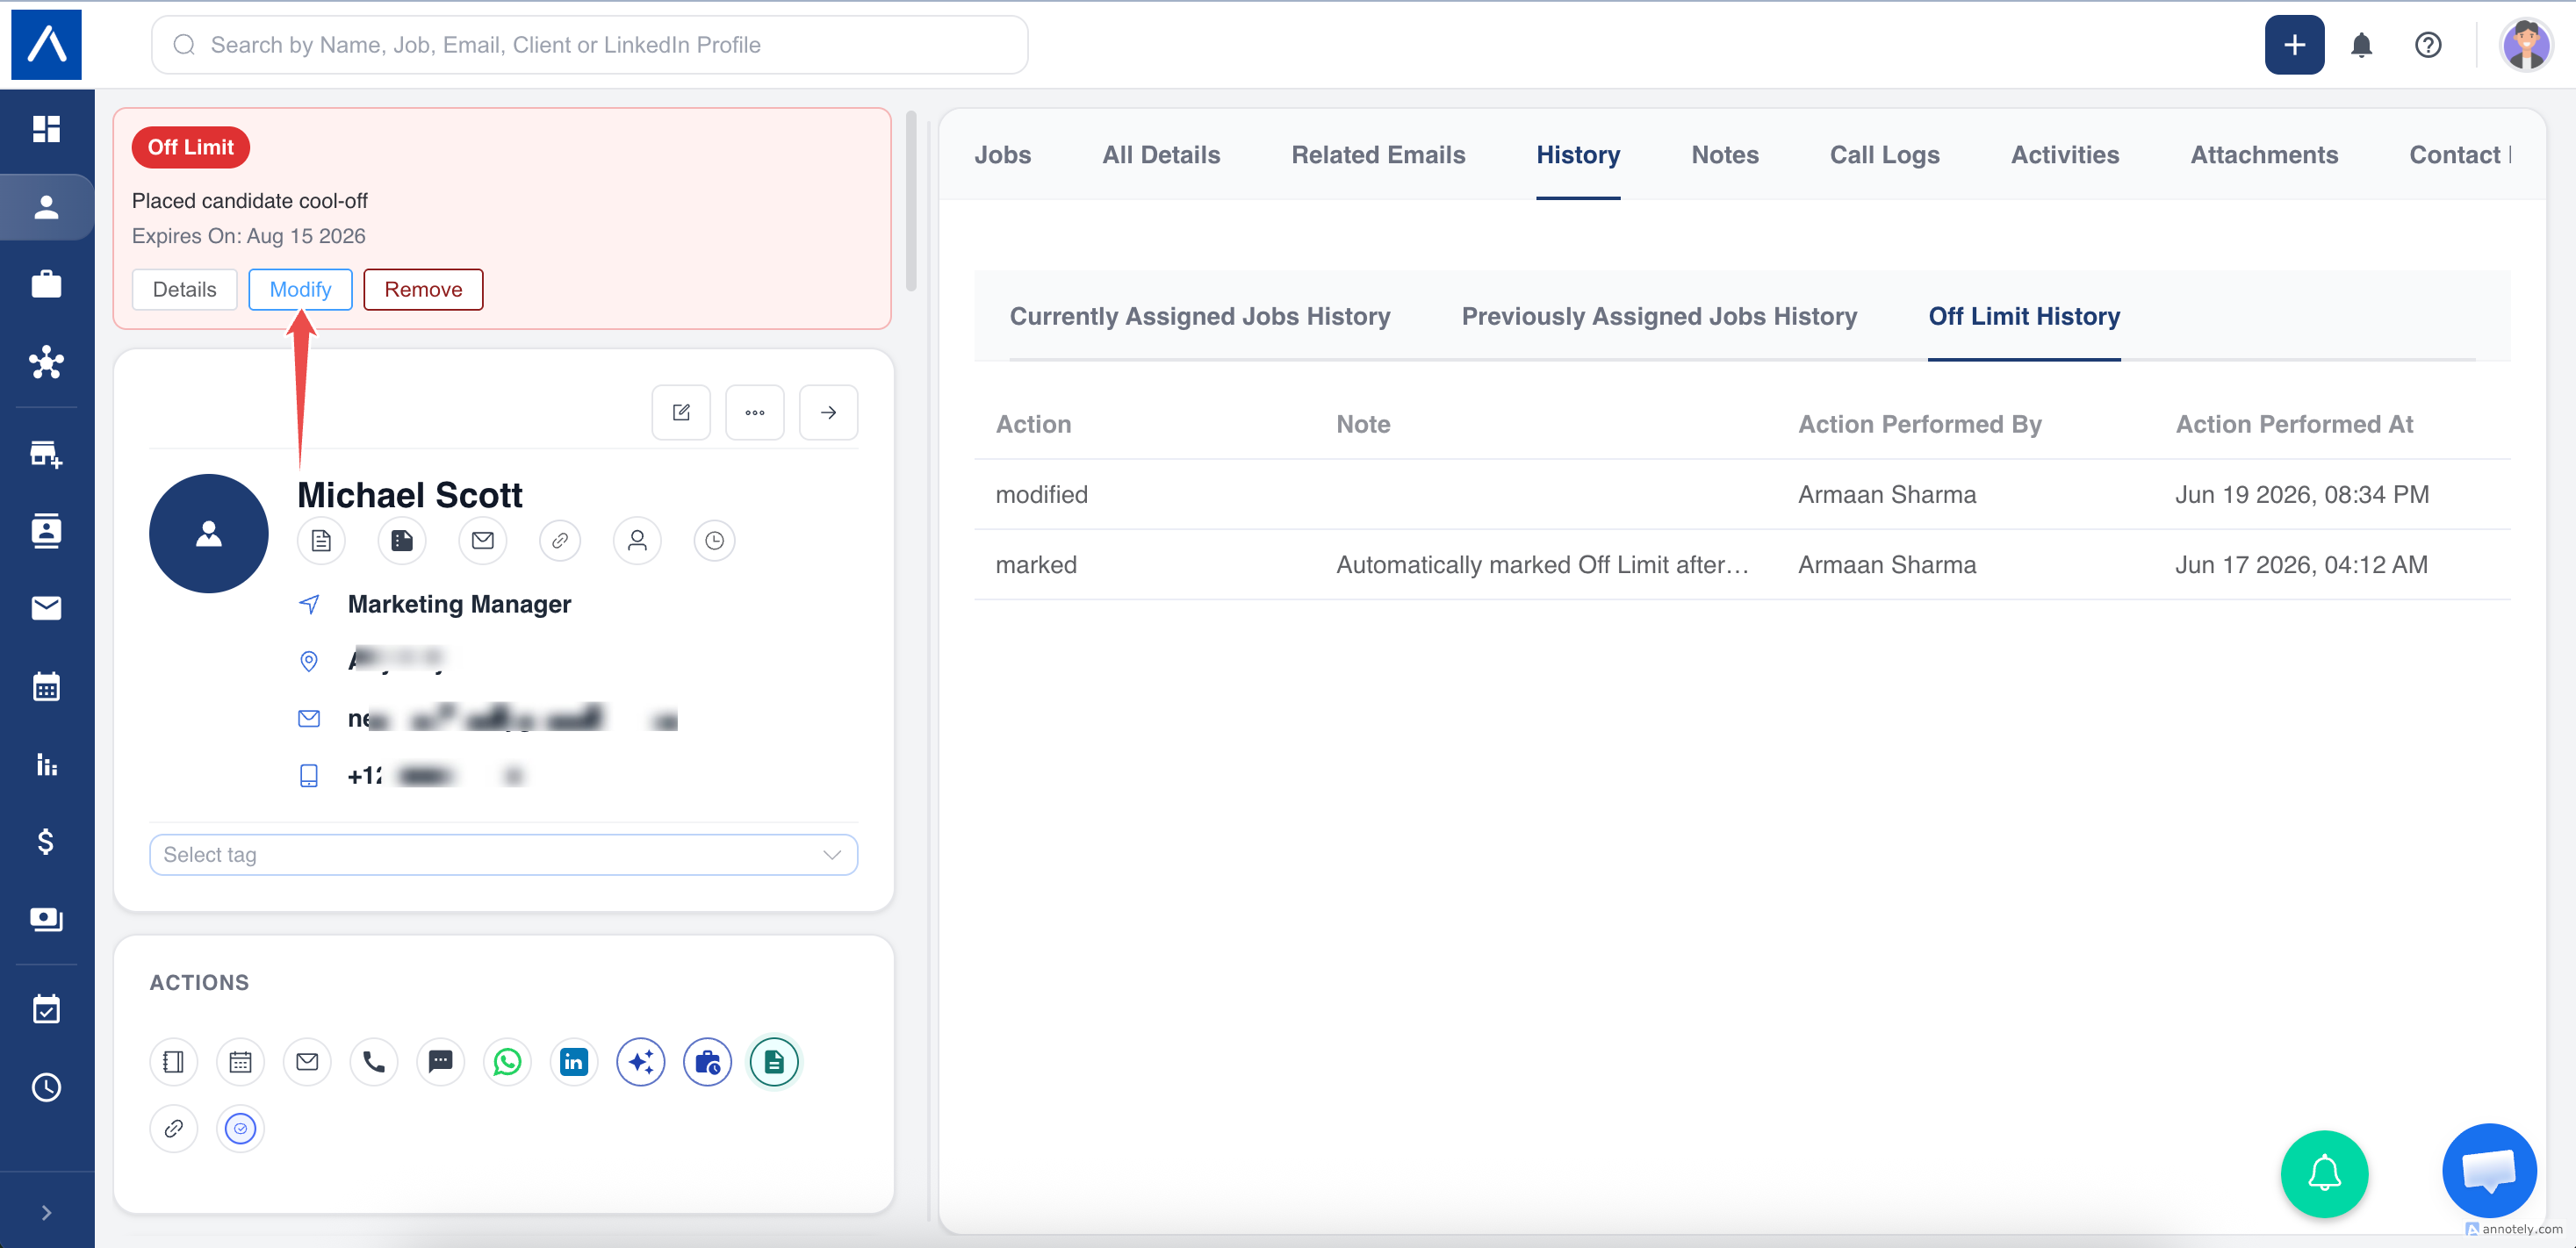Switch to the Activities tab

click(2065, 155)
